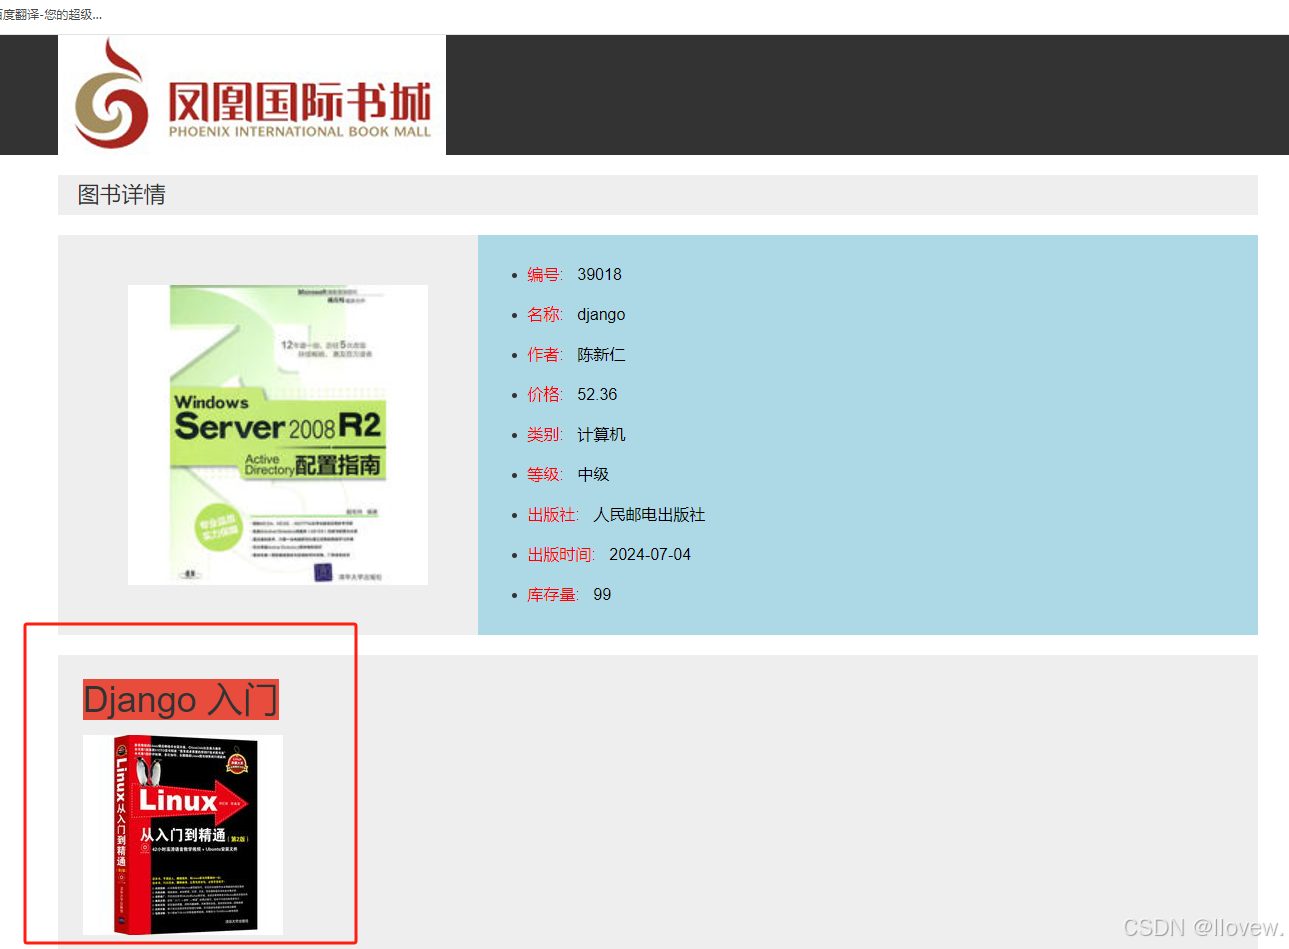Click the category value 计算机
Screen dimensions: 1289x949
(x=601, y=435)
